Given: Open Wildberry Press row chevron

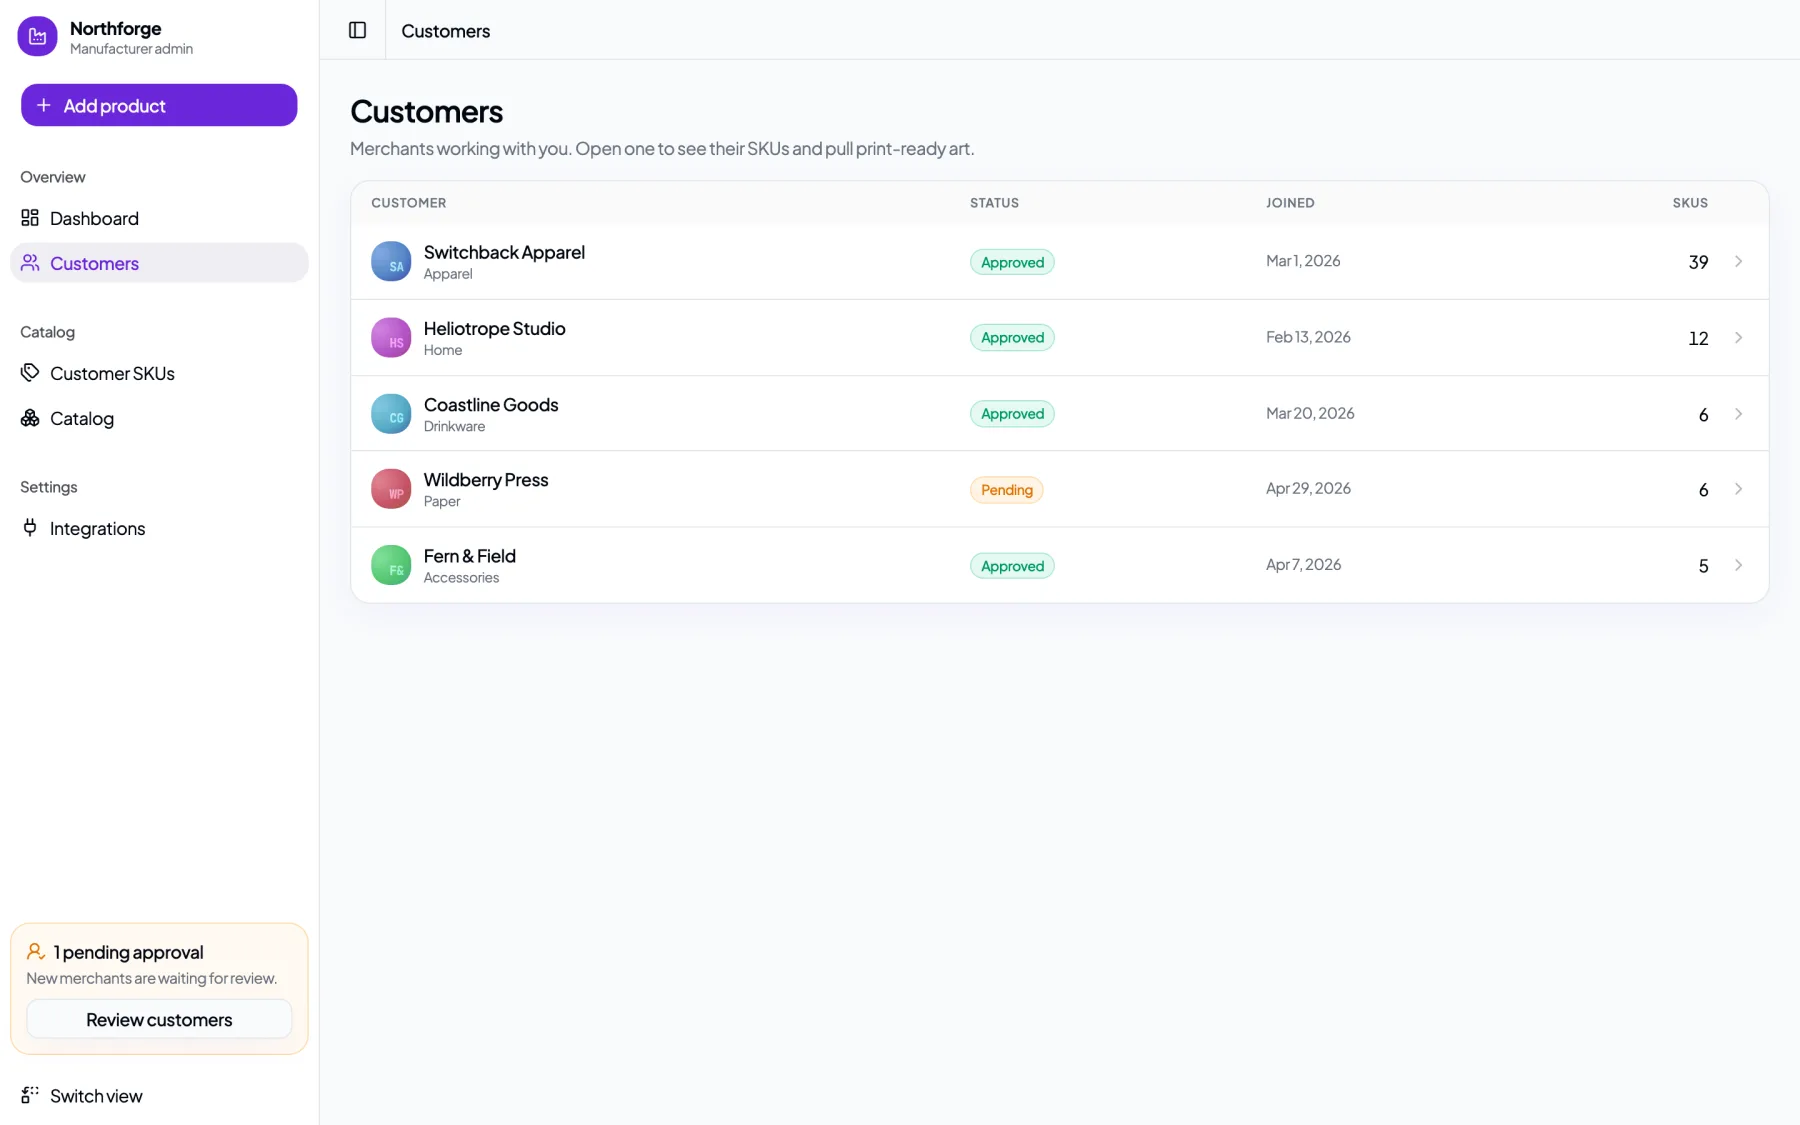Looking at the screenshot, I should [x=1738, y=489].
